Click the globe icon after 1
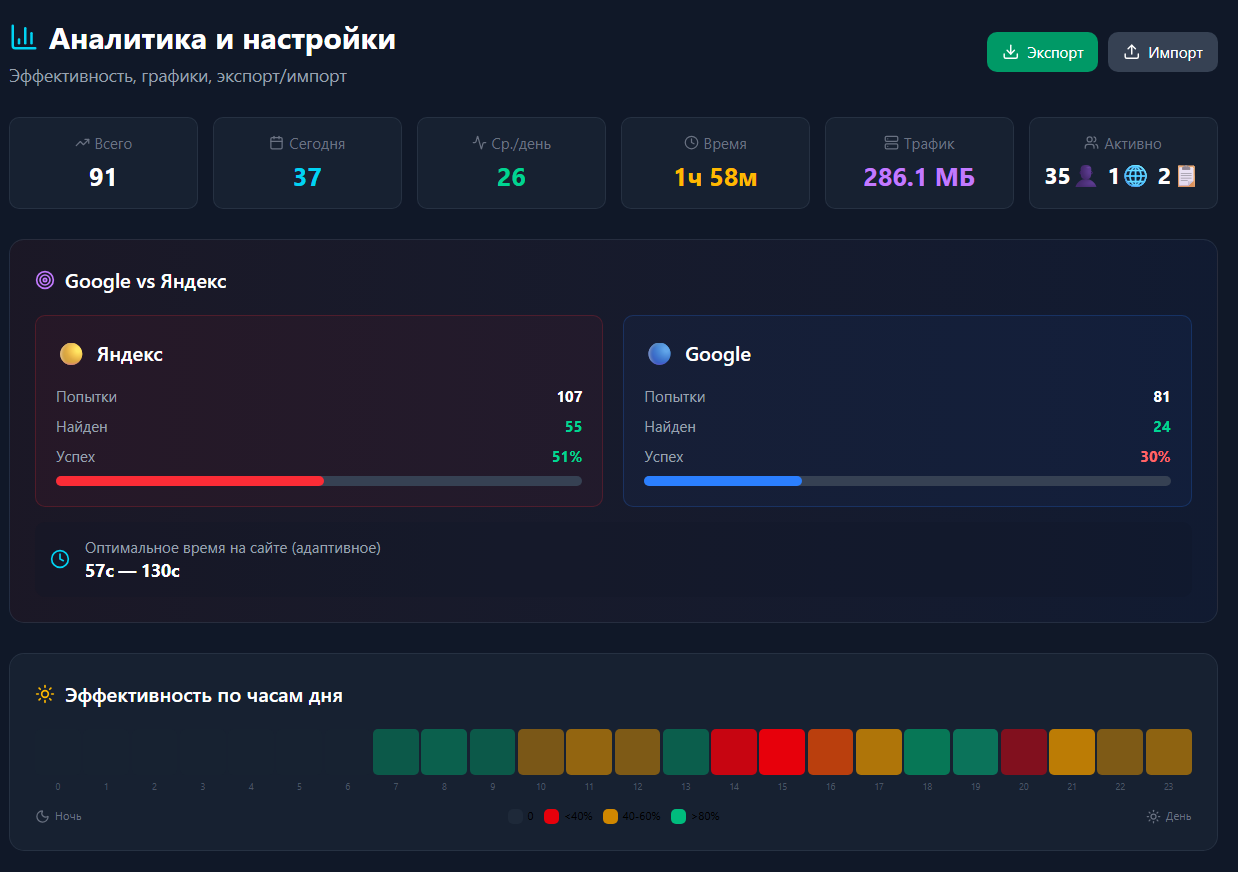This screenshot has width=1238, height=872. pyautogui.click(x=1135, y=176)
